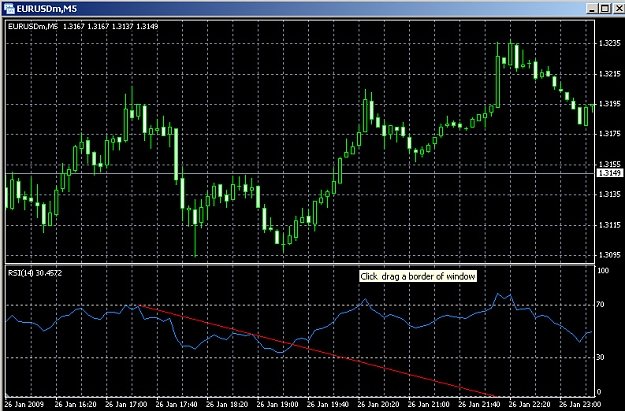Click the RSI scale value 30
This screenshot has width=625, height=411.
[x=601, y=357]
